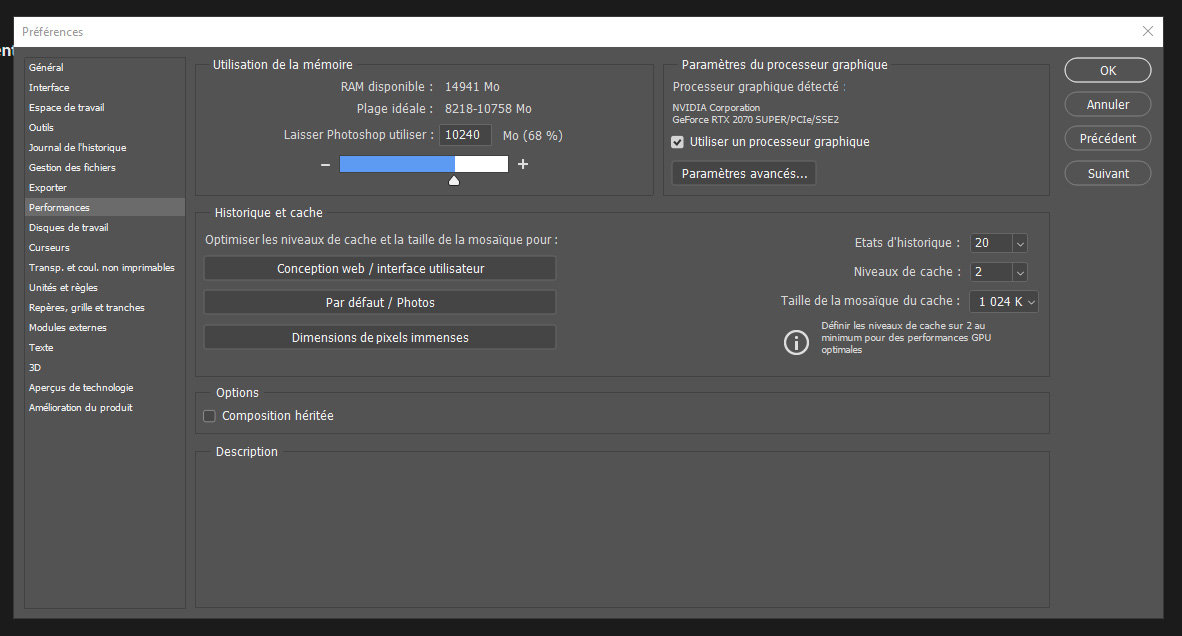Click the 'Laisser Photoshop utiliser' memory field
Screen dimensions: 1182x636
pyautogui.click(x=465, y=135)
